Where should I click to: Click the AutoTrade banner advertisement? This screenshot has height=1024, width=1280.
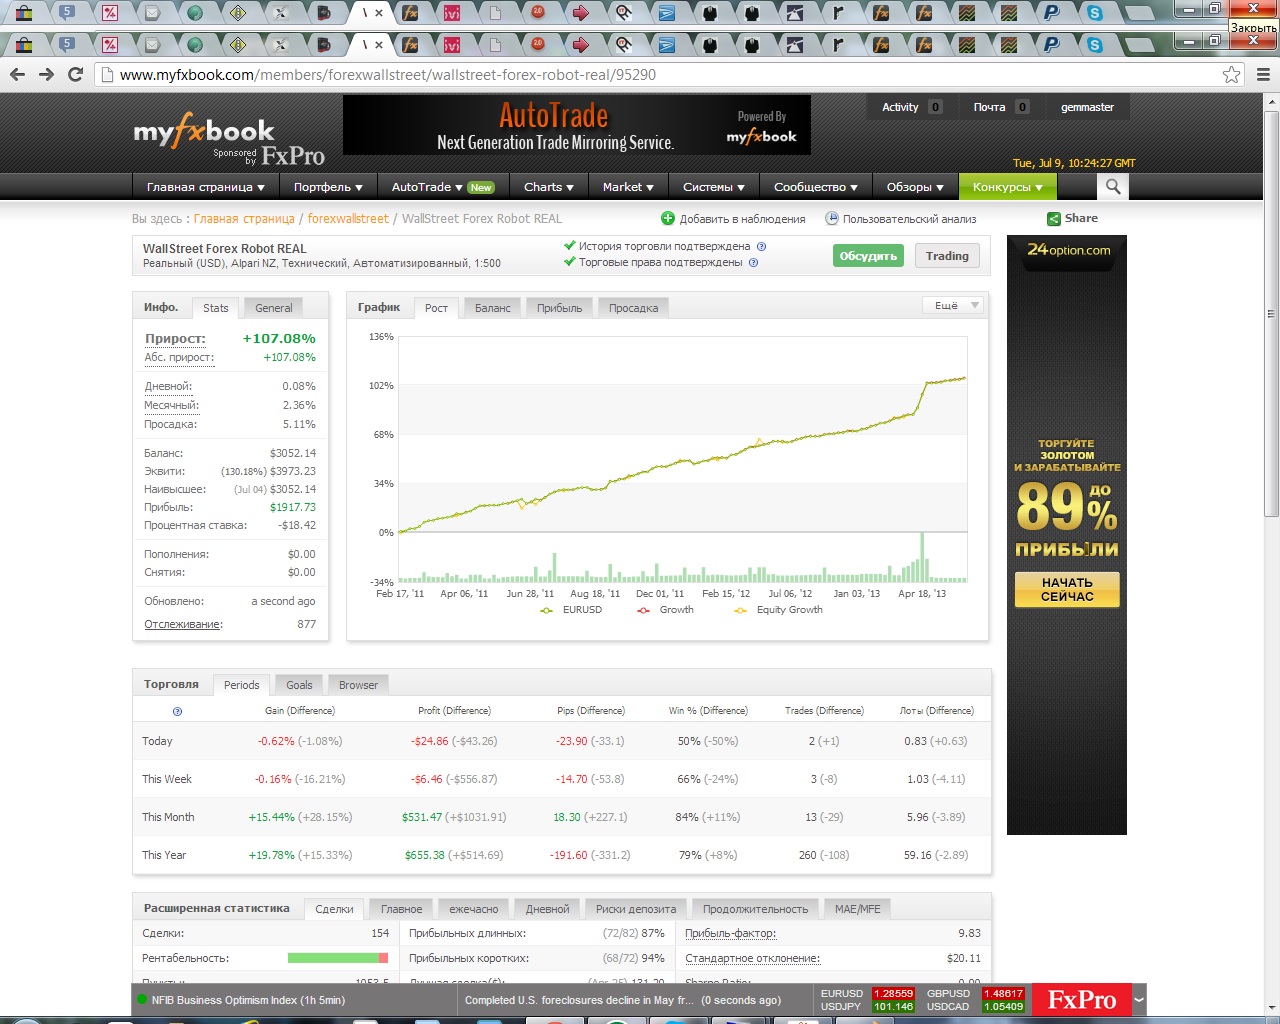coord(577,125)
